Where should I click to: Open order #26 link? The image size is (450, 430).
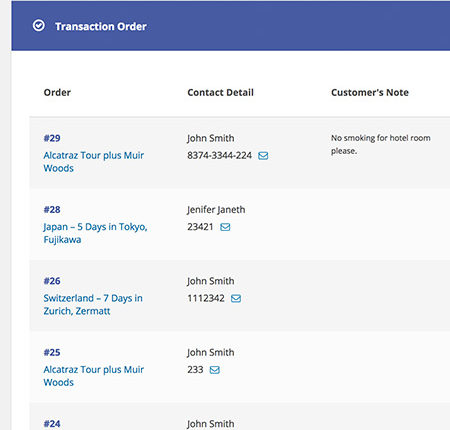click(52, 281)
